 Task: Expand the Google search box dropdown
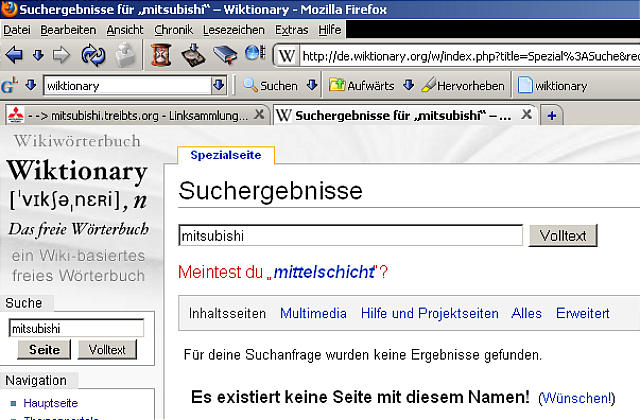click(218, 86)
